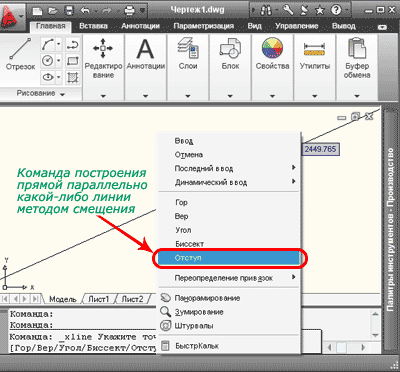400x372 pixels.
Task: Choose Панорамирование in the context menu
Action: click(x=230, y=298)
